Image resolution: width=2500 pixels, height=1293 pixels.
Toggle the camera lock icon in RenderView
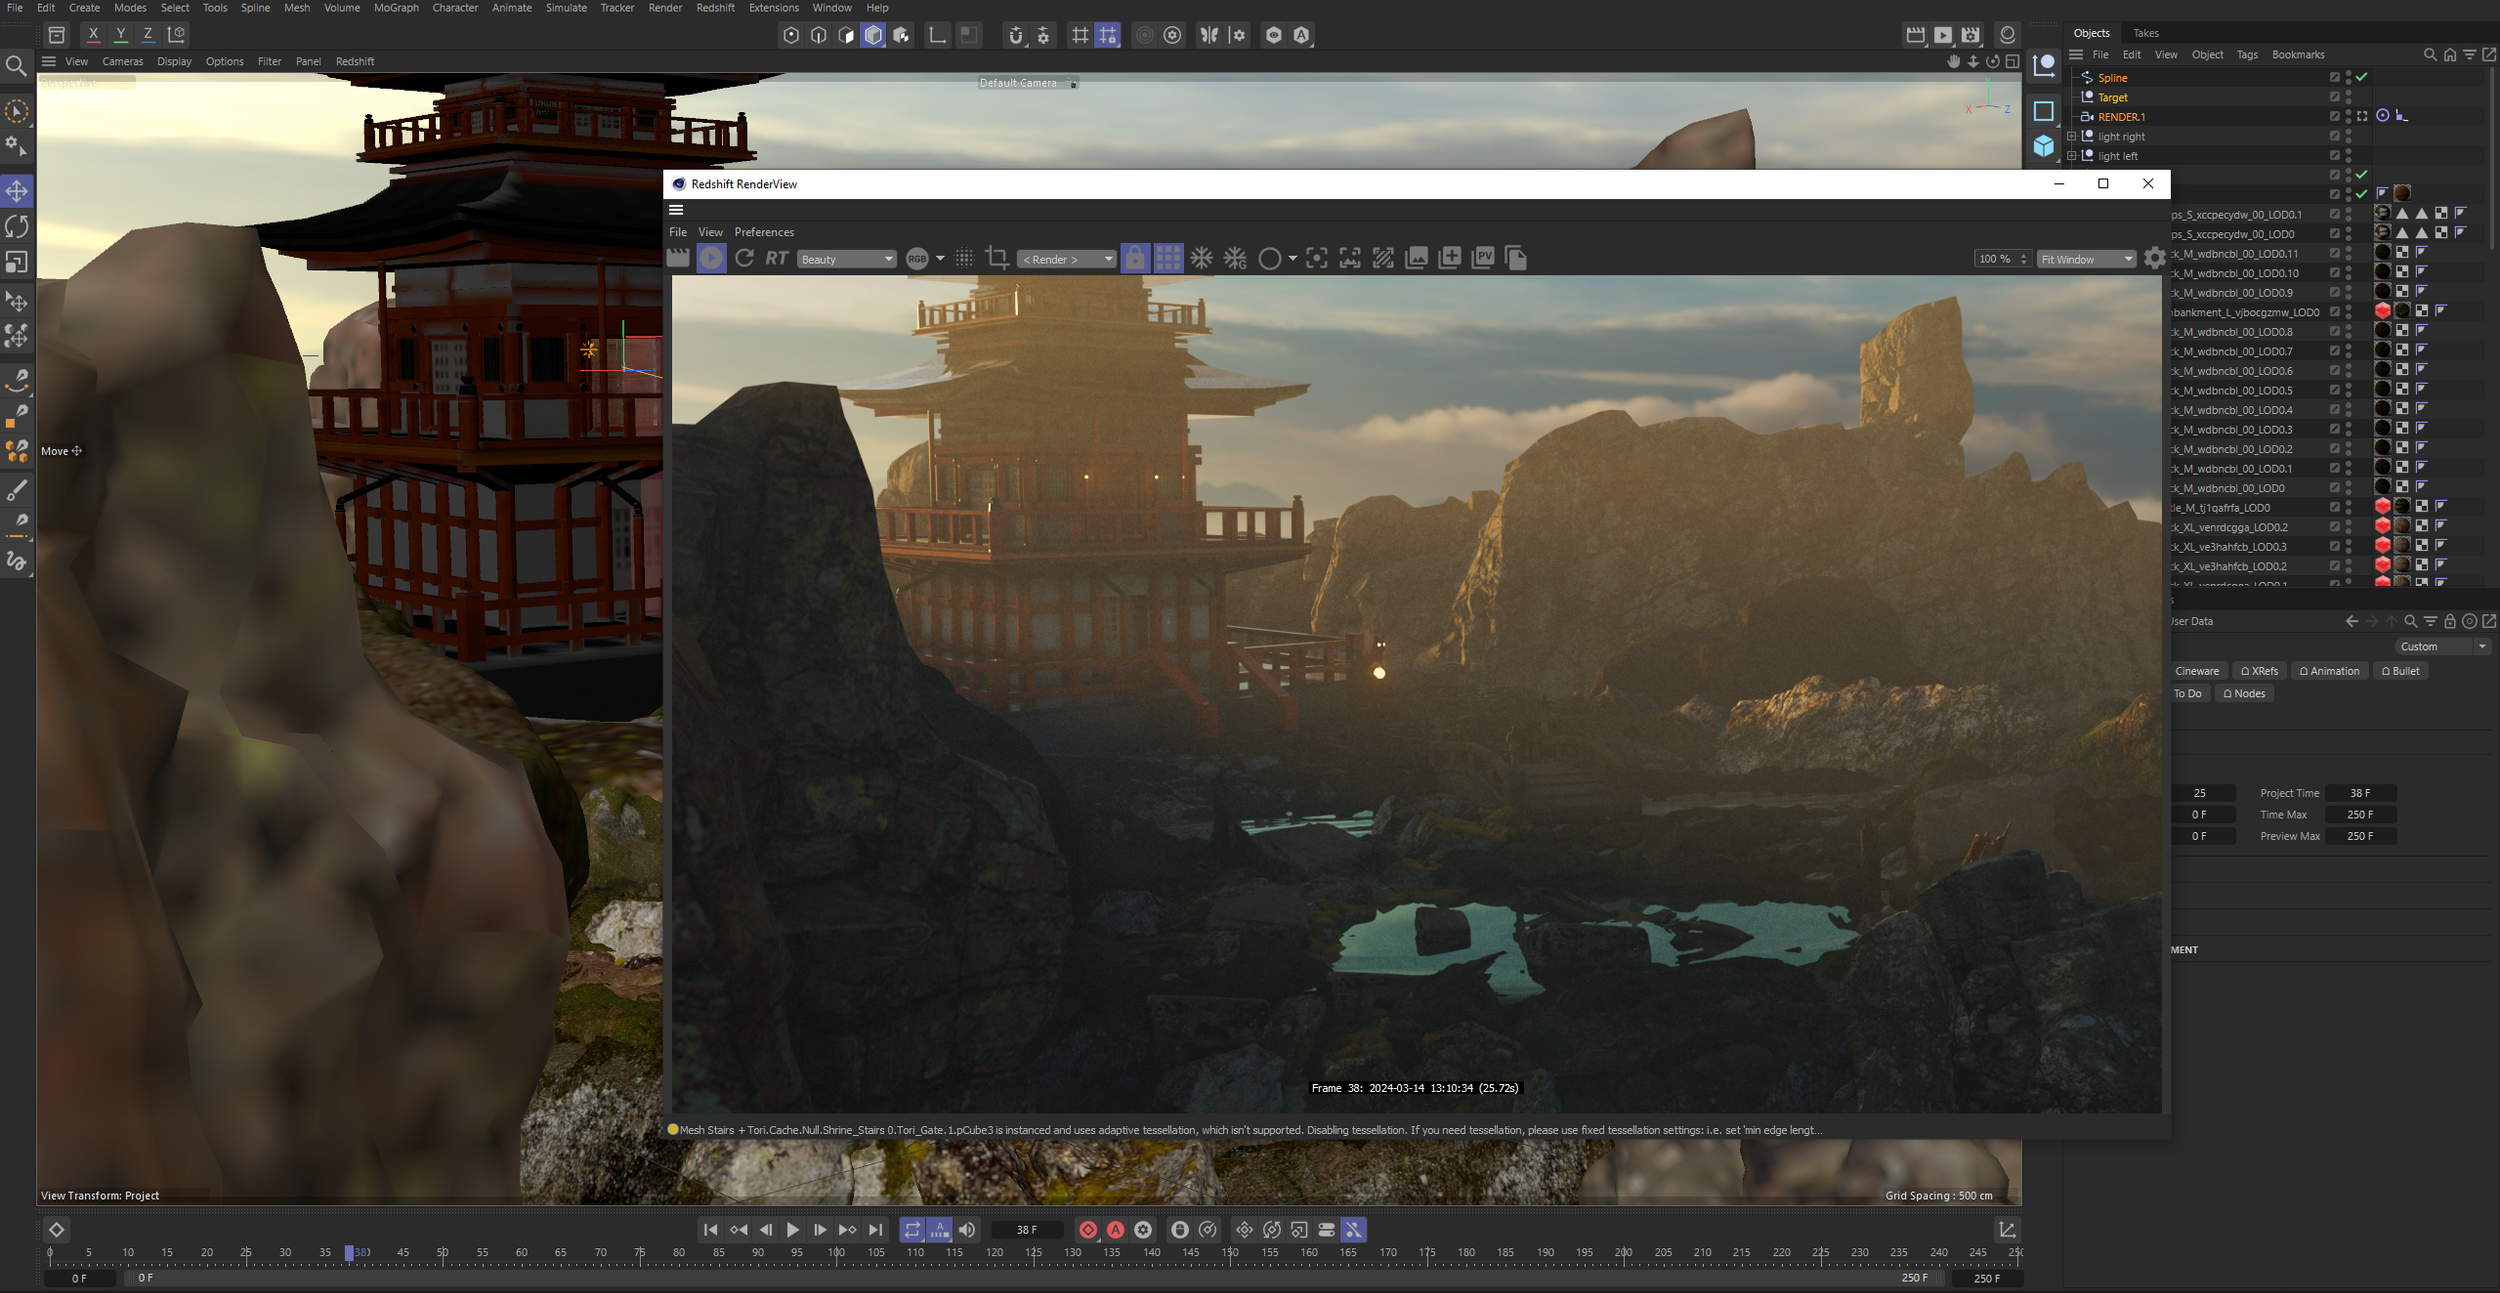click(1135, 258)
